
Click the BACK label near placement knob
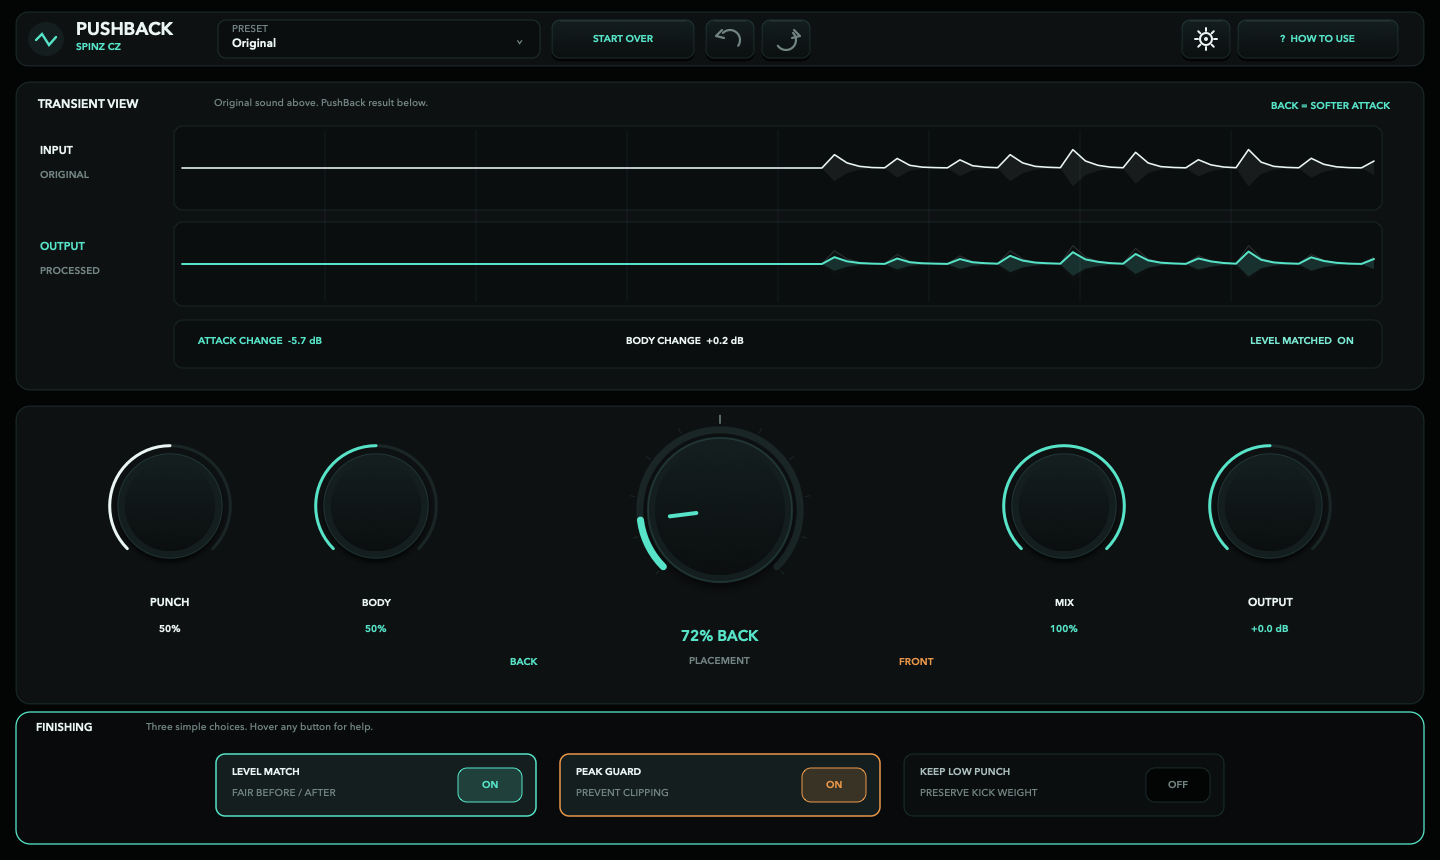click(524, 662)
